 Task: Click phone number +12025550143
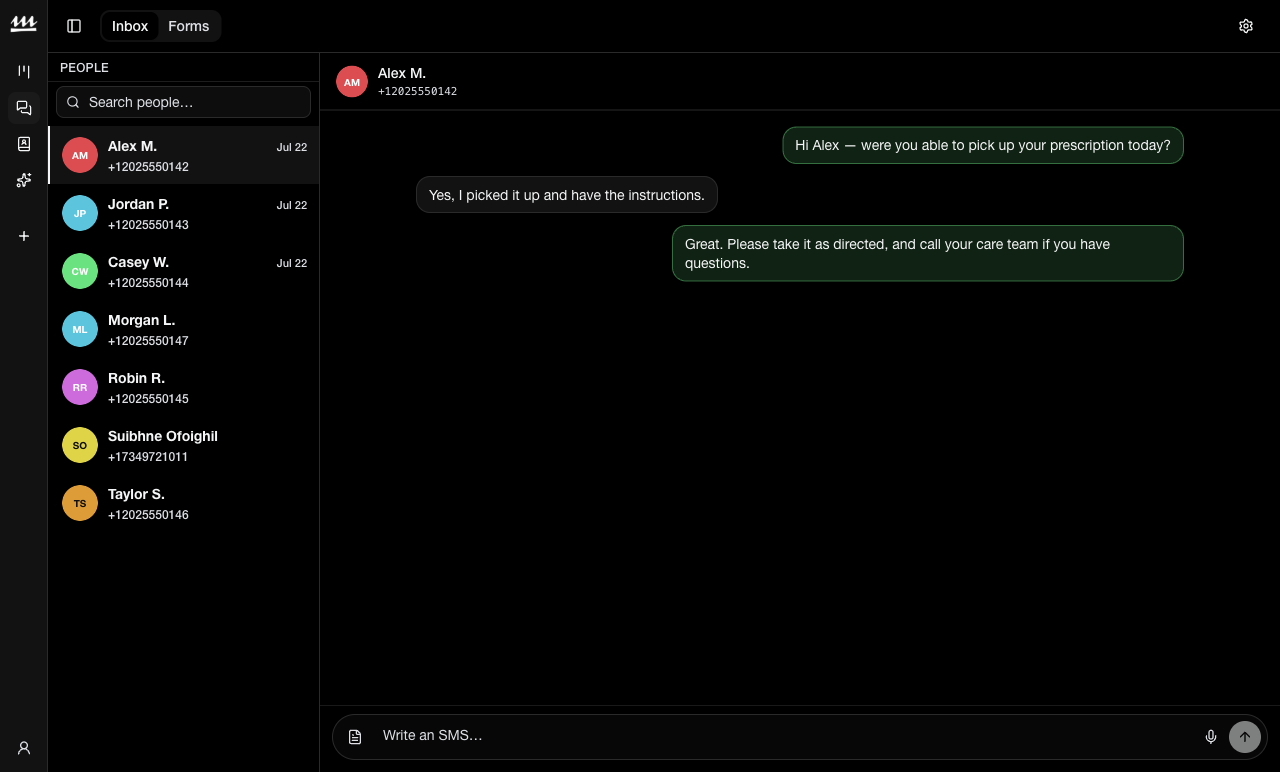[148, 225]
